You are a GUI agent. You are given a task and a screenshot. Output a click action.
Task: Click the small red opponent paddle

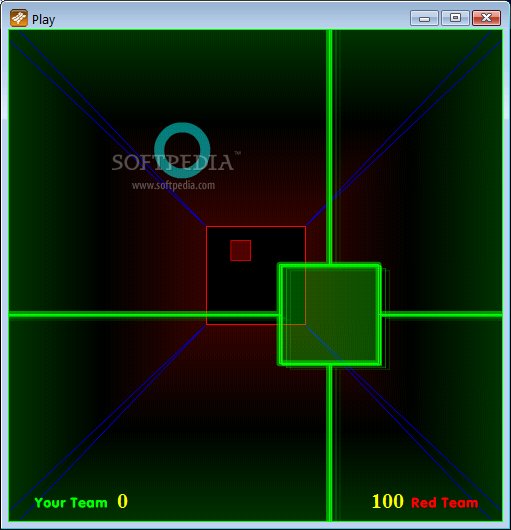pos(241,250)
